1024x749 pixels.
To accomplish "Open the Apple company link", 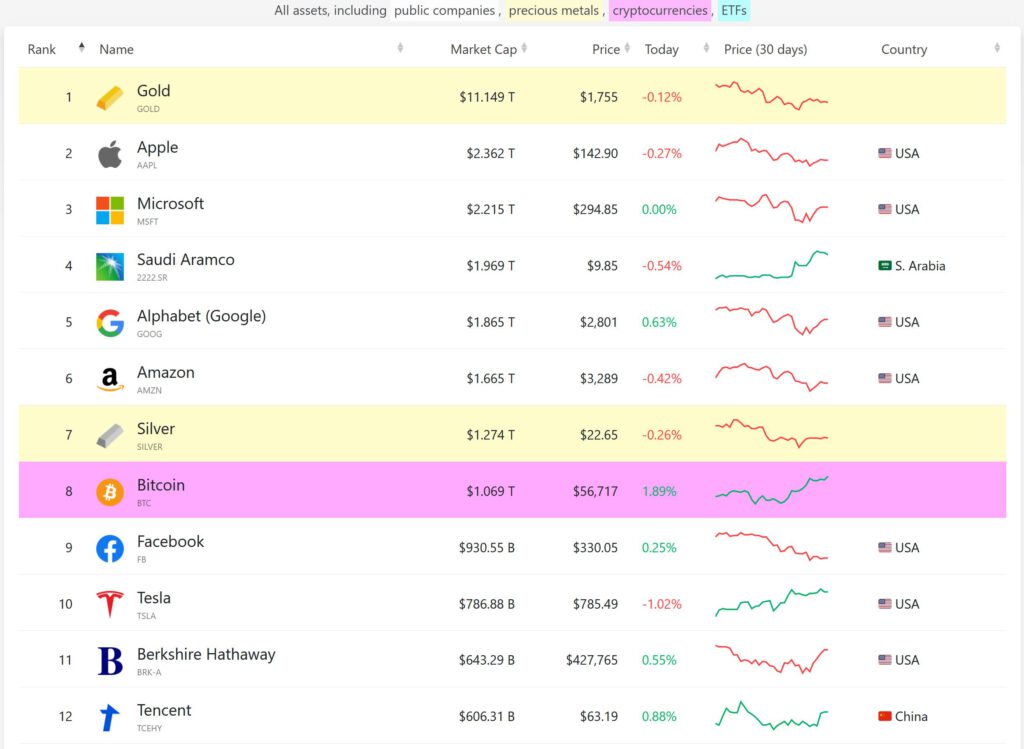I will tap(157, 147).
